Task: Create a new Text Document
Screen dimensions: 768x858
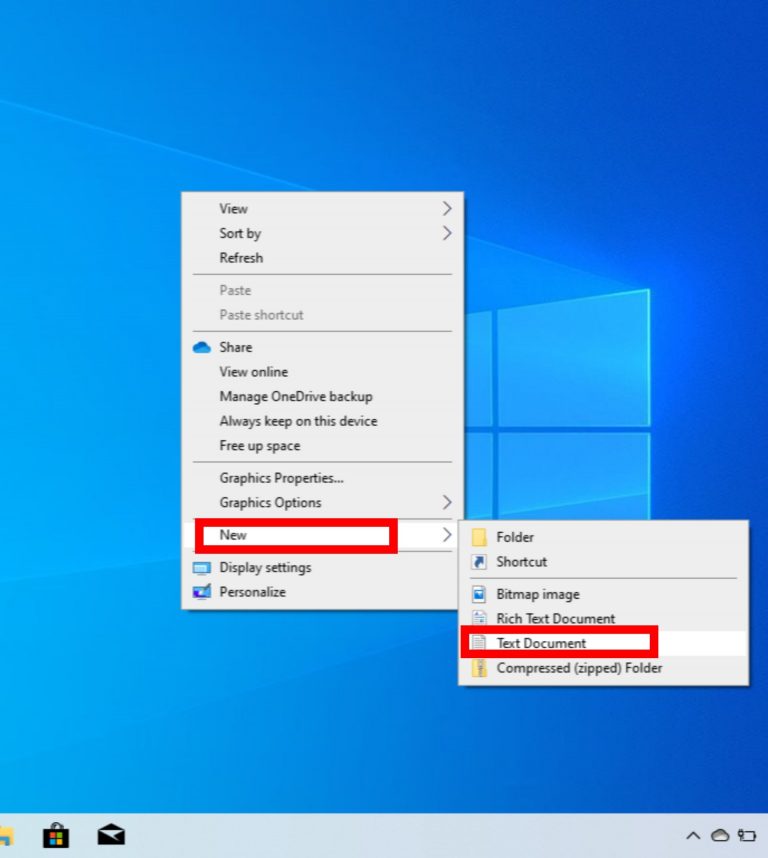Action: coord(603,644)
